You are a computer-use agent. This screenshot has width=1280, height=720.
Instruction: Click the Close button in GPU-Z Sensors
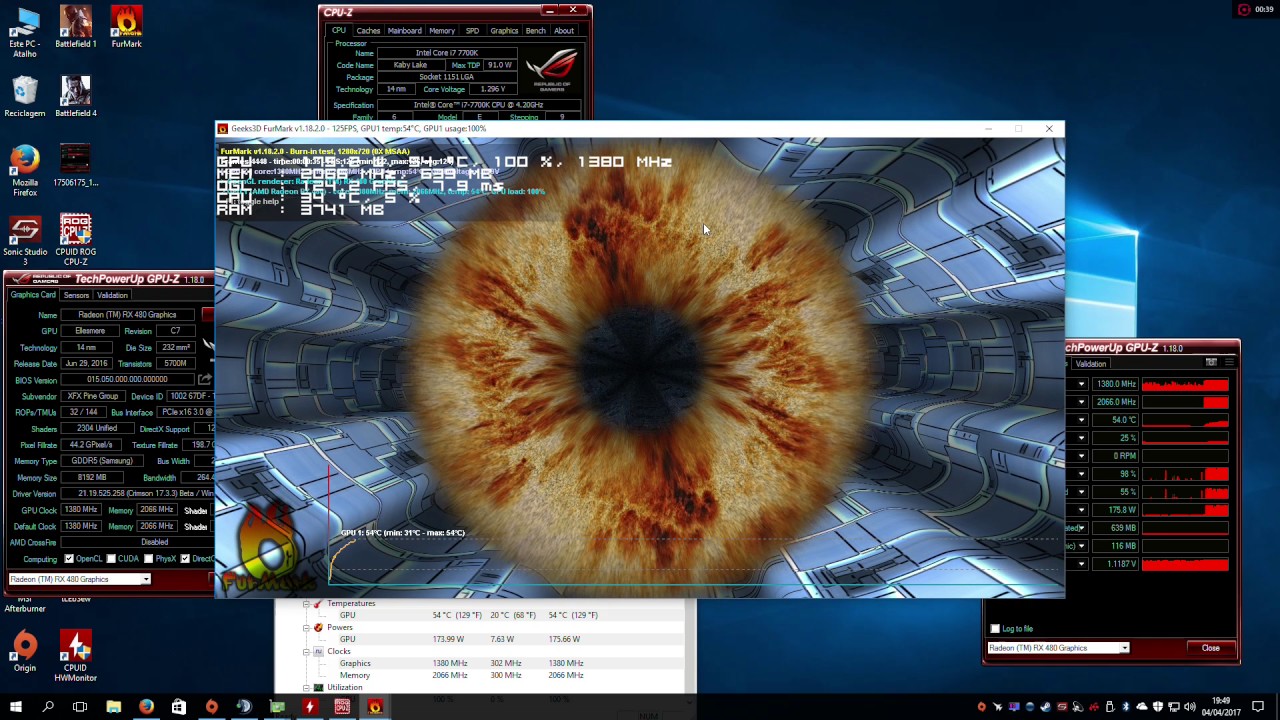(1210, 648)
